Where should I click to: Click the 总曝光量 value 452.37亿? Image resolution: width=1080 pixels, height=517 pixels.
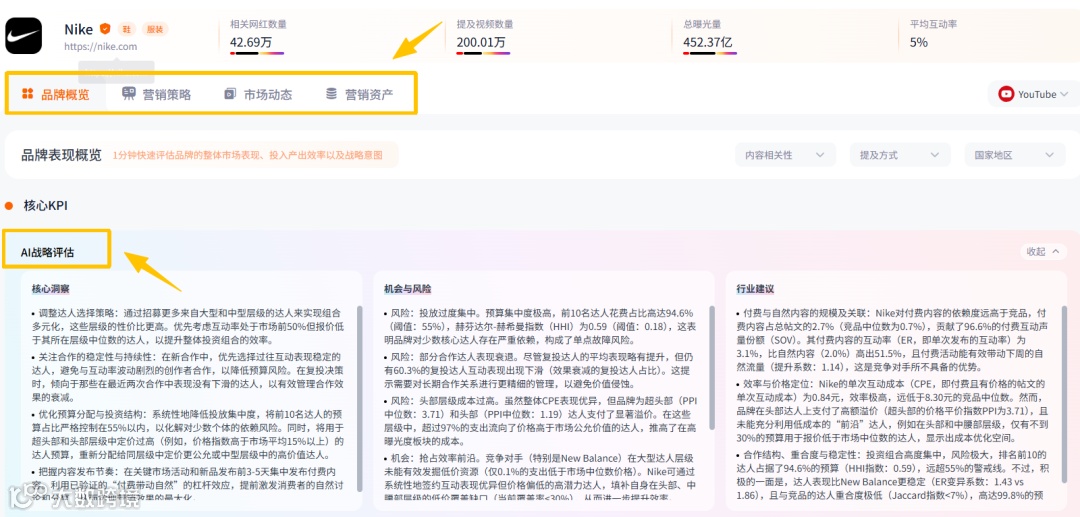coord(707,42)
